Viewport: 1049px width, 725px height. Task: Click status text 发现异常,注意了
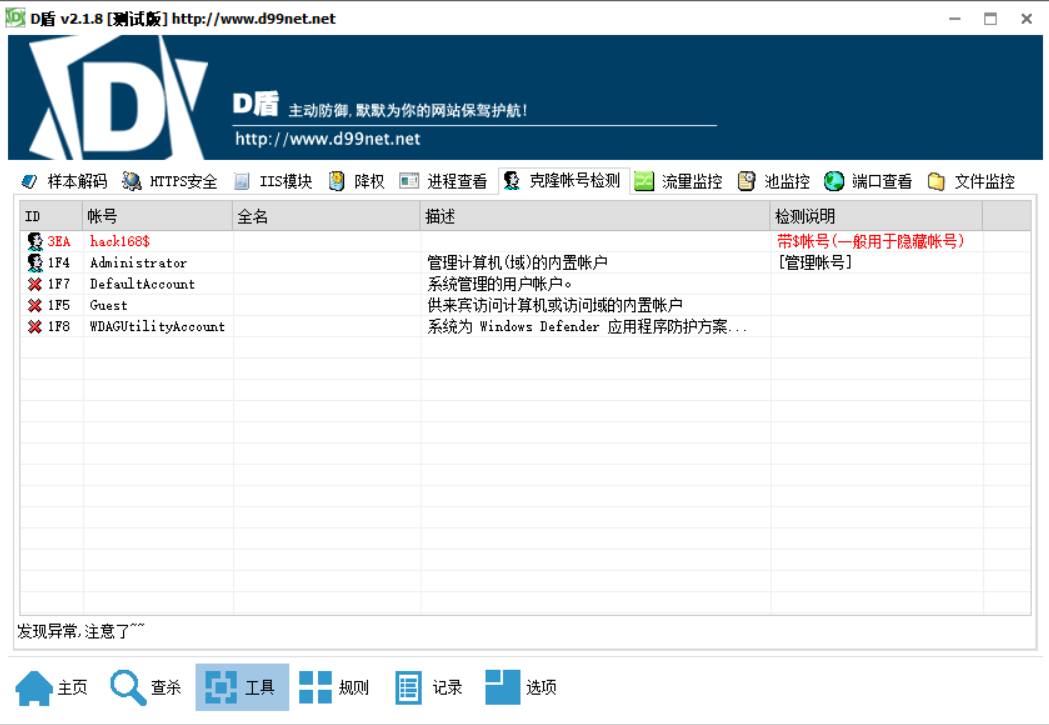coord(80,631)
